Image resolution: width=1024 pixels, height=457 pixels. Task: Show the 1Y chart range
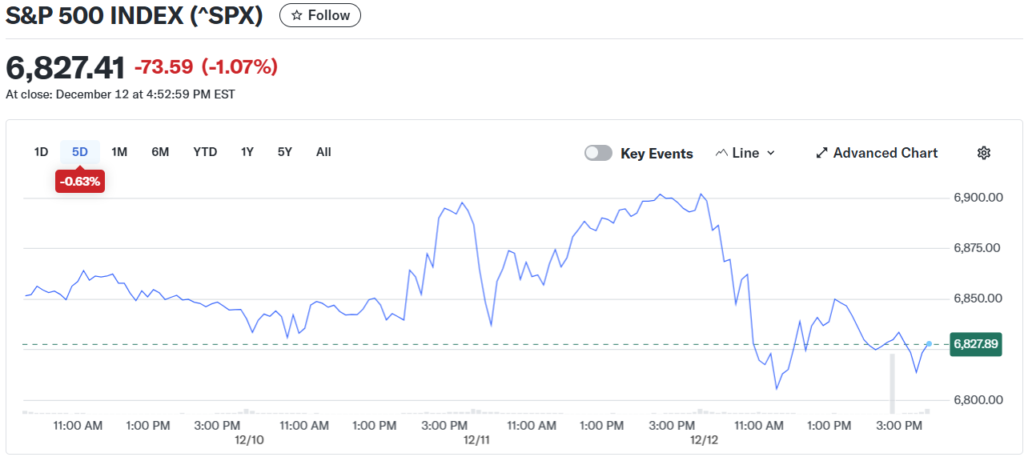[247, 152]
